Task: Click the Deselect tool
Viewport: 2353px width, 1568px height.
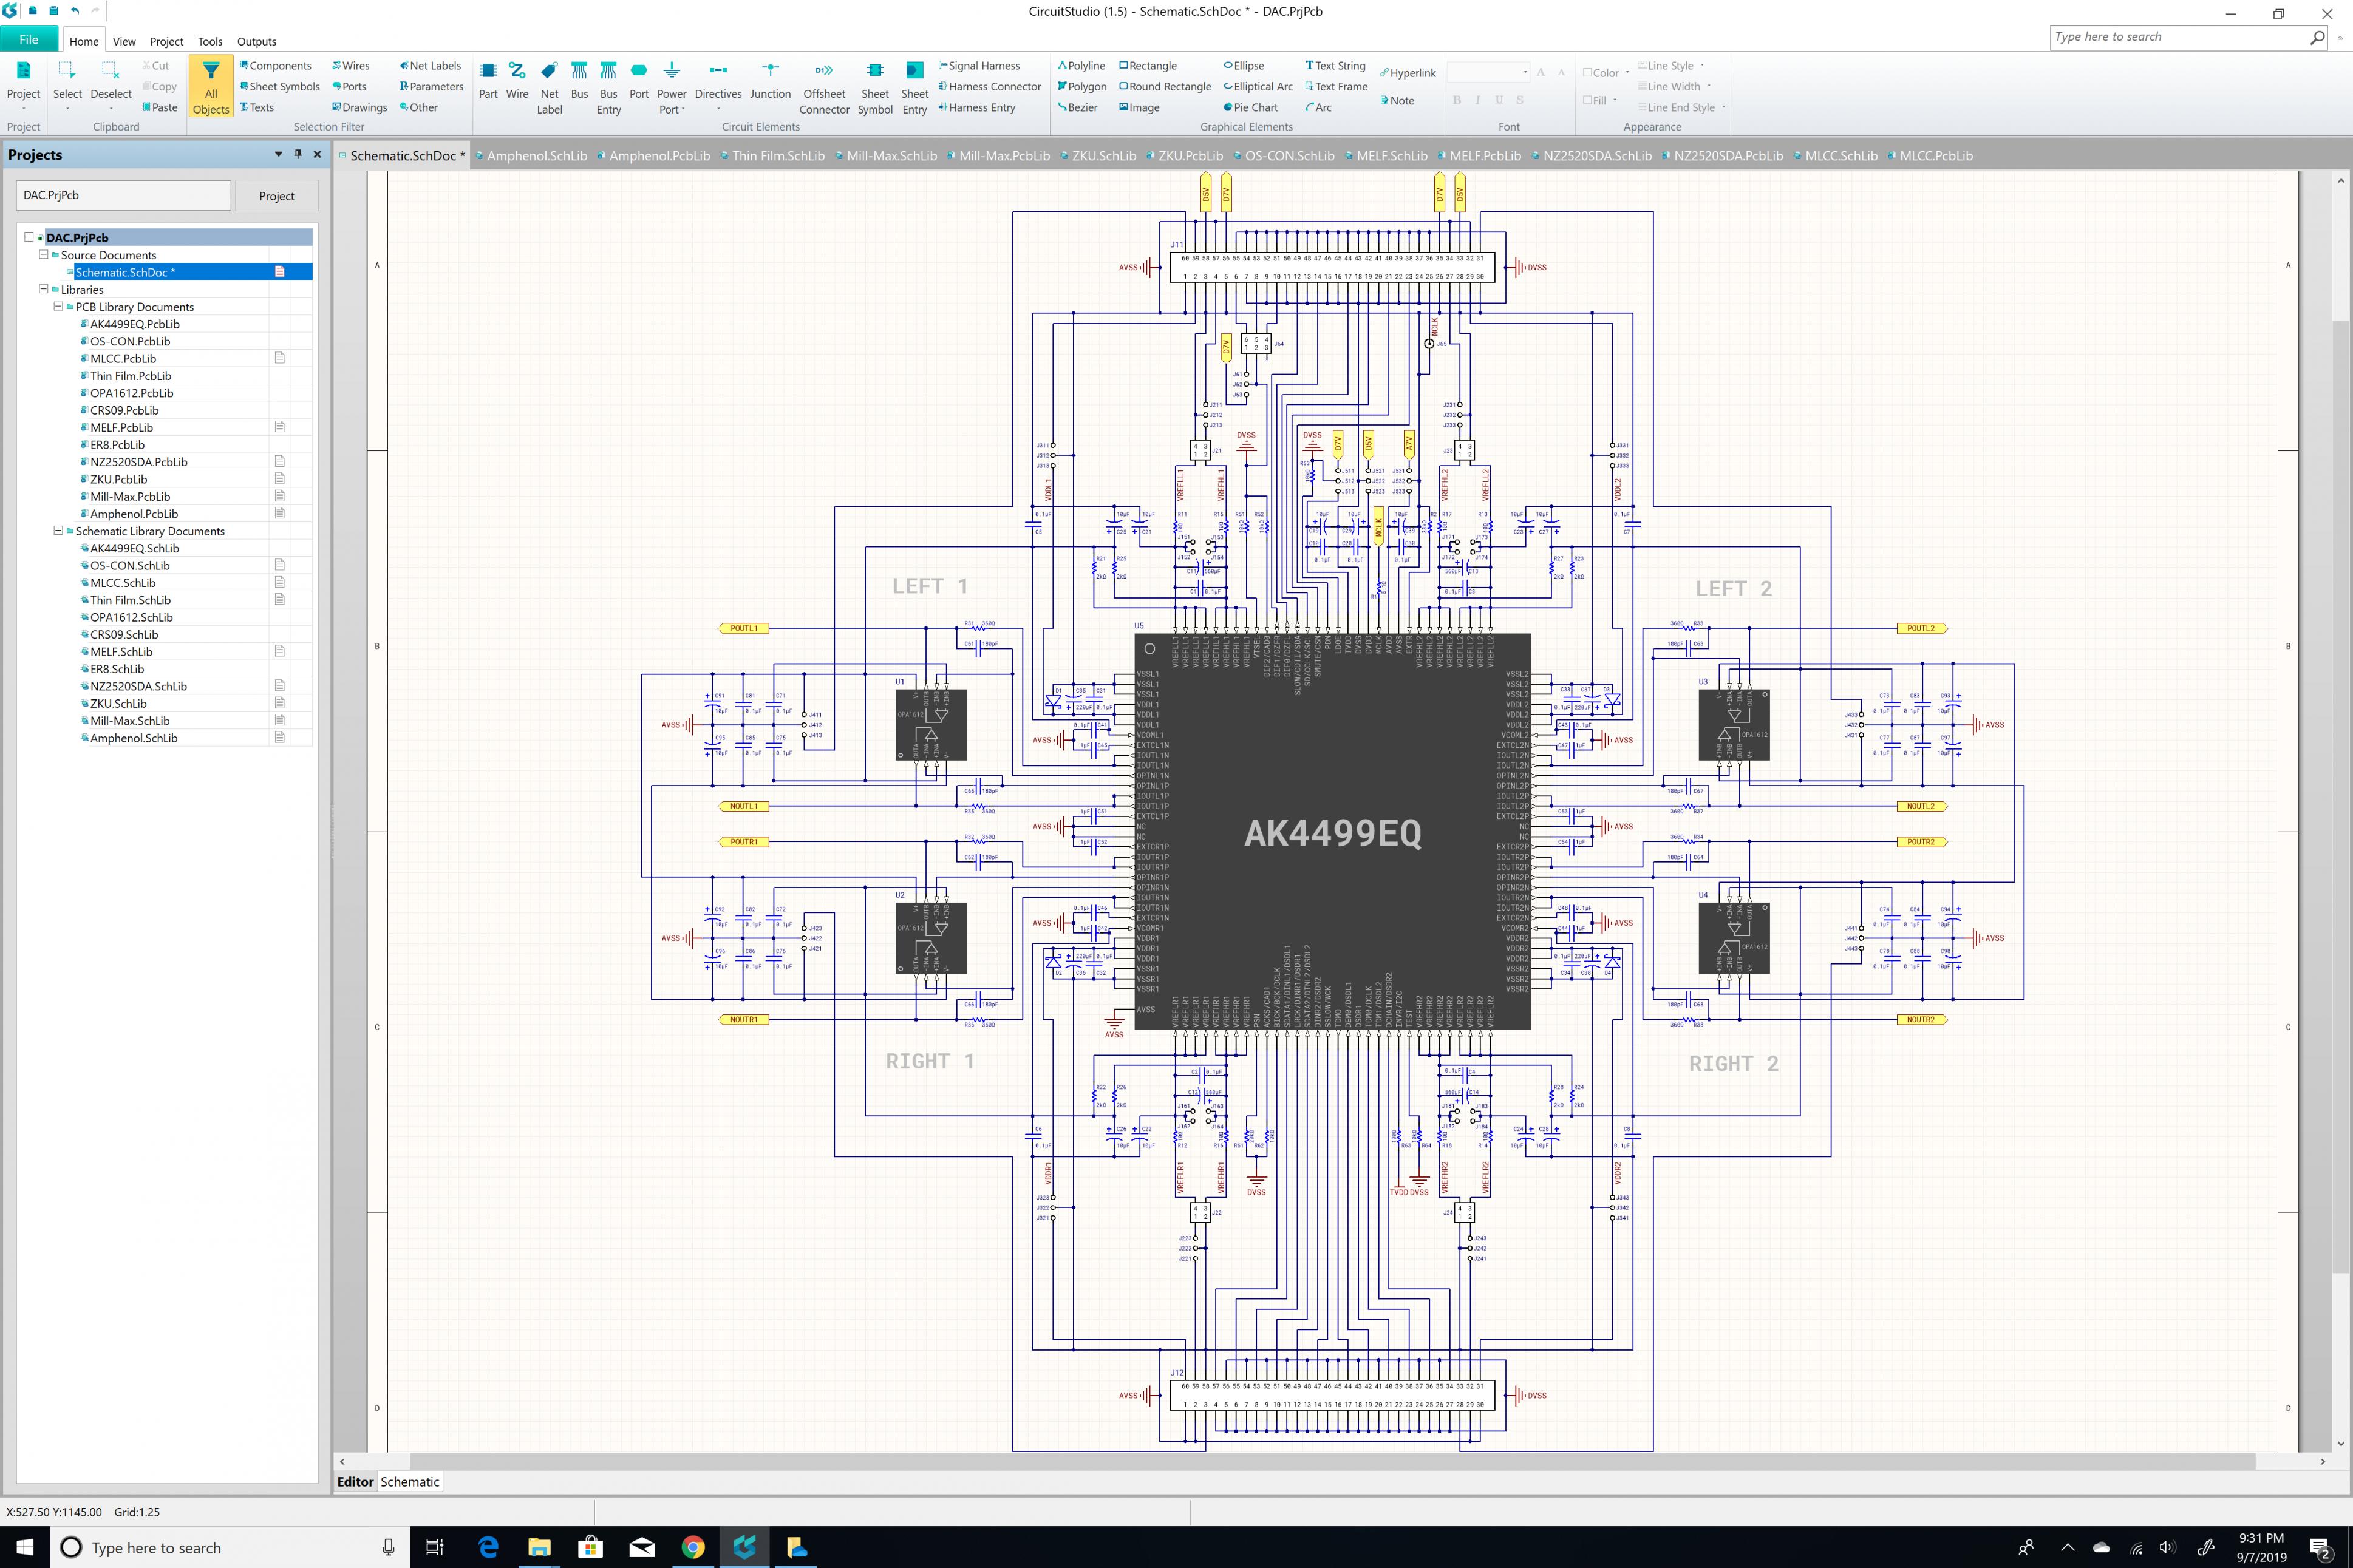Action: click(111, 86)
